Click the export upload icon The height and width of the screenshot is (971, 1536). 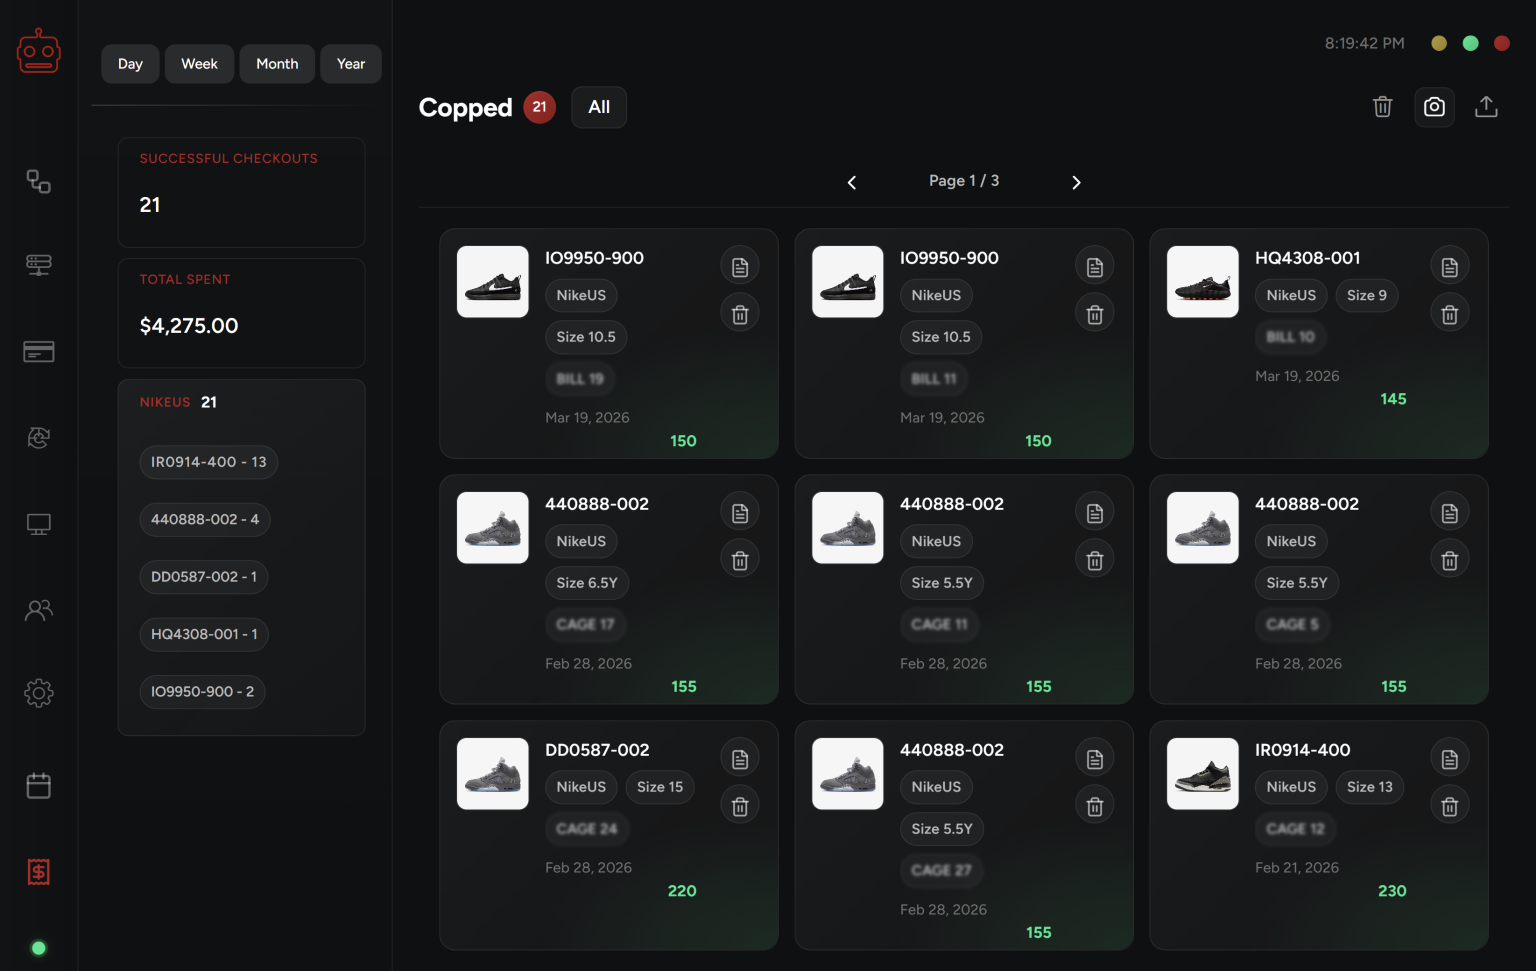[1486, 107]
